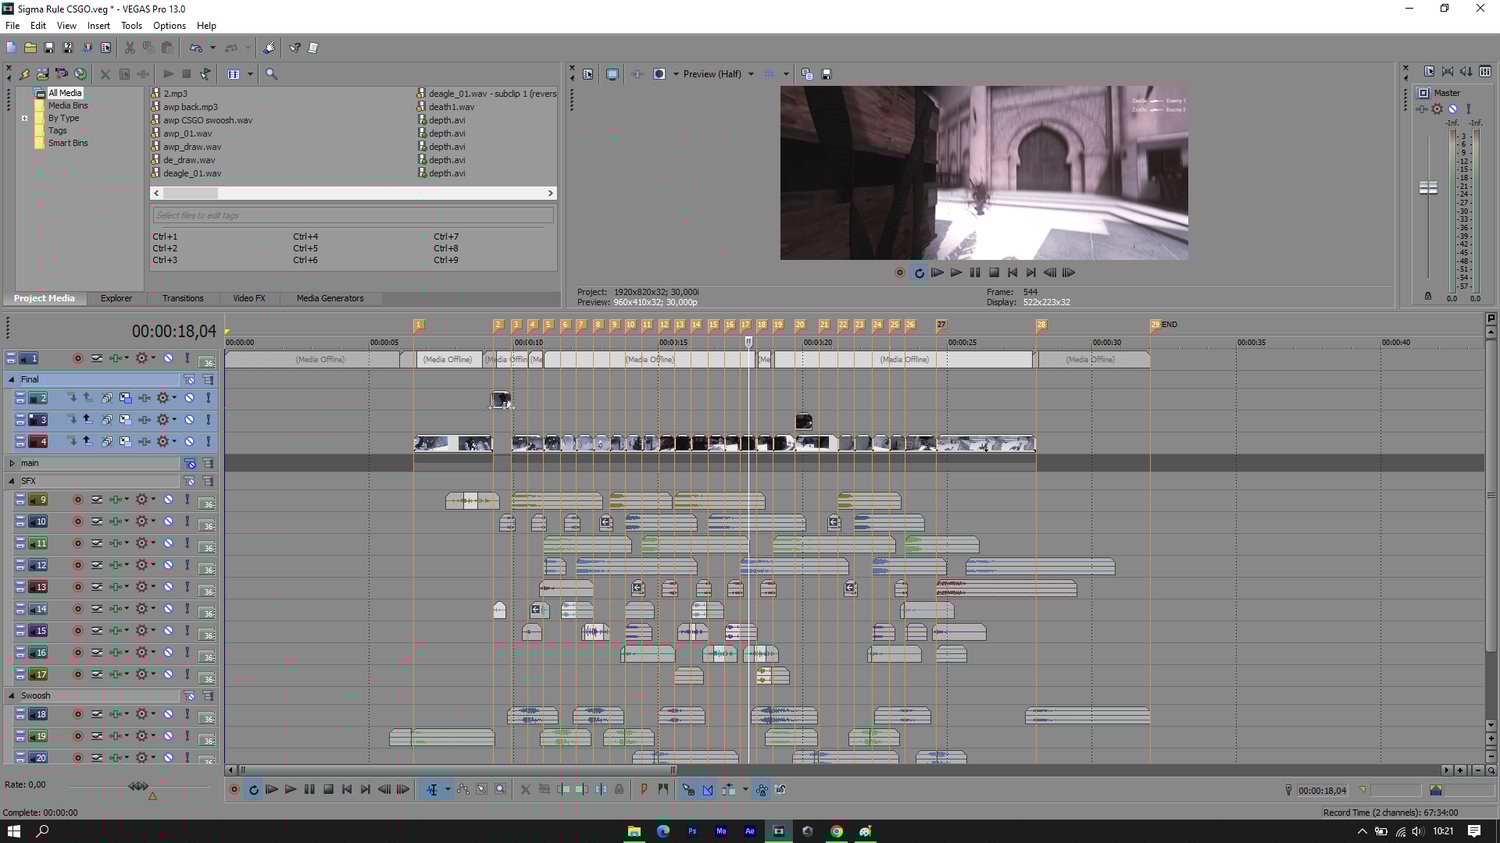Open the Tools menu
This screenshot has width=1500, height=843.
click(131, 26)
